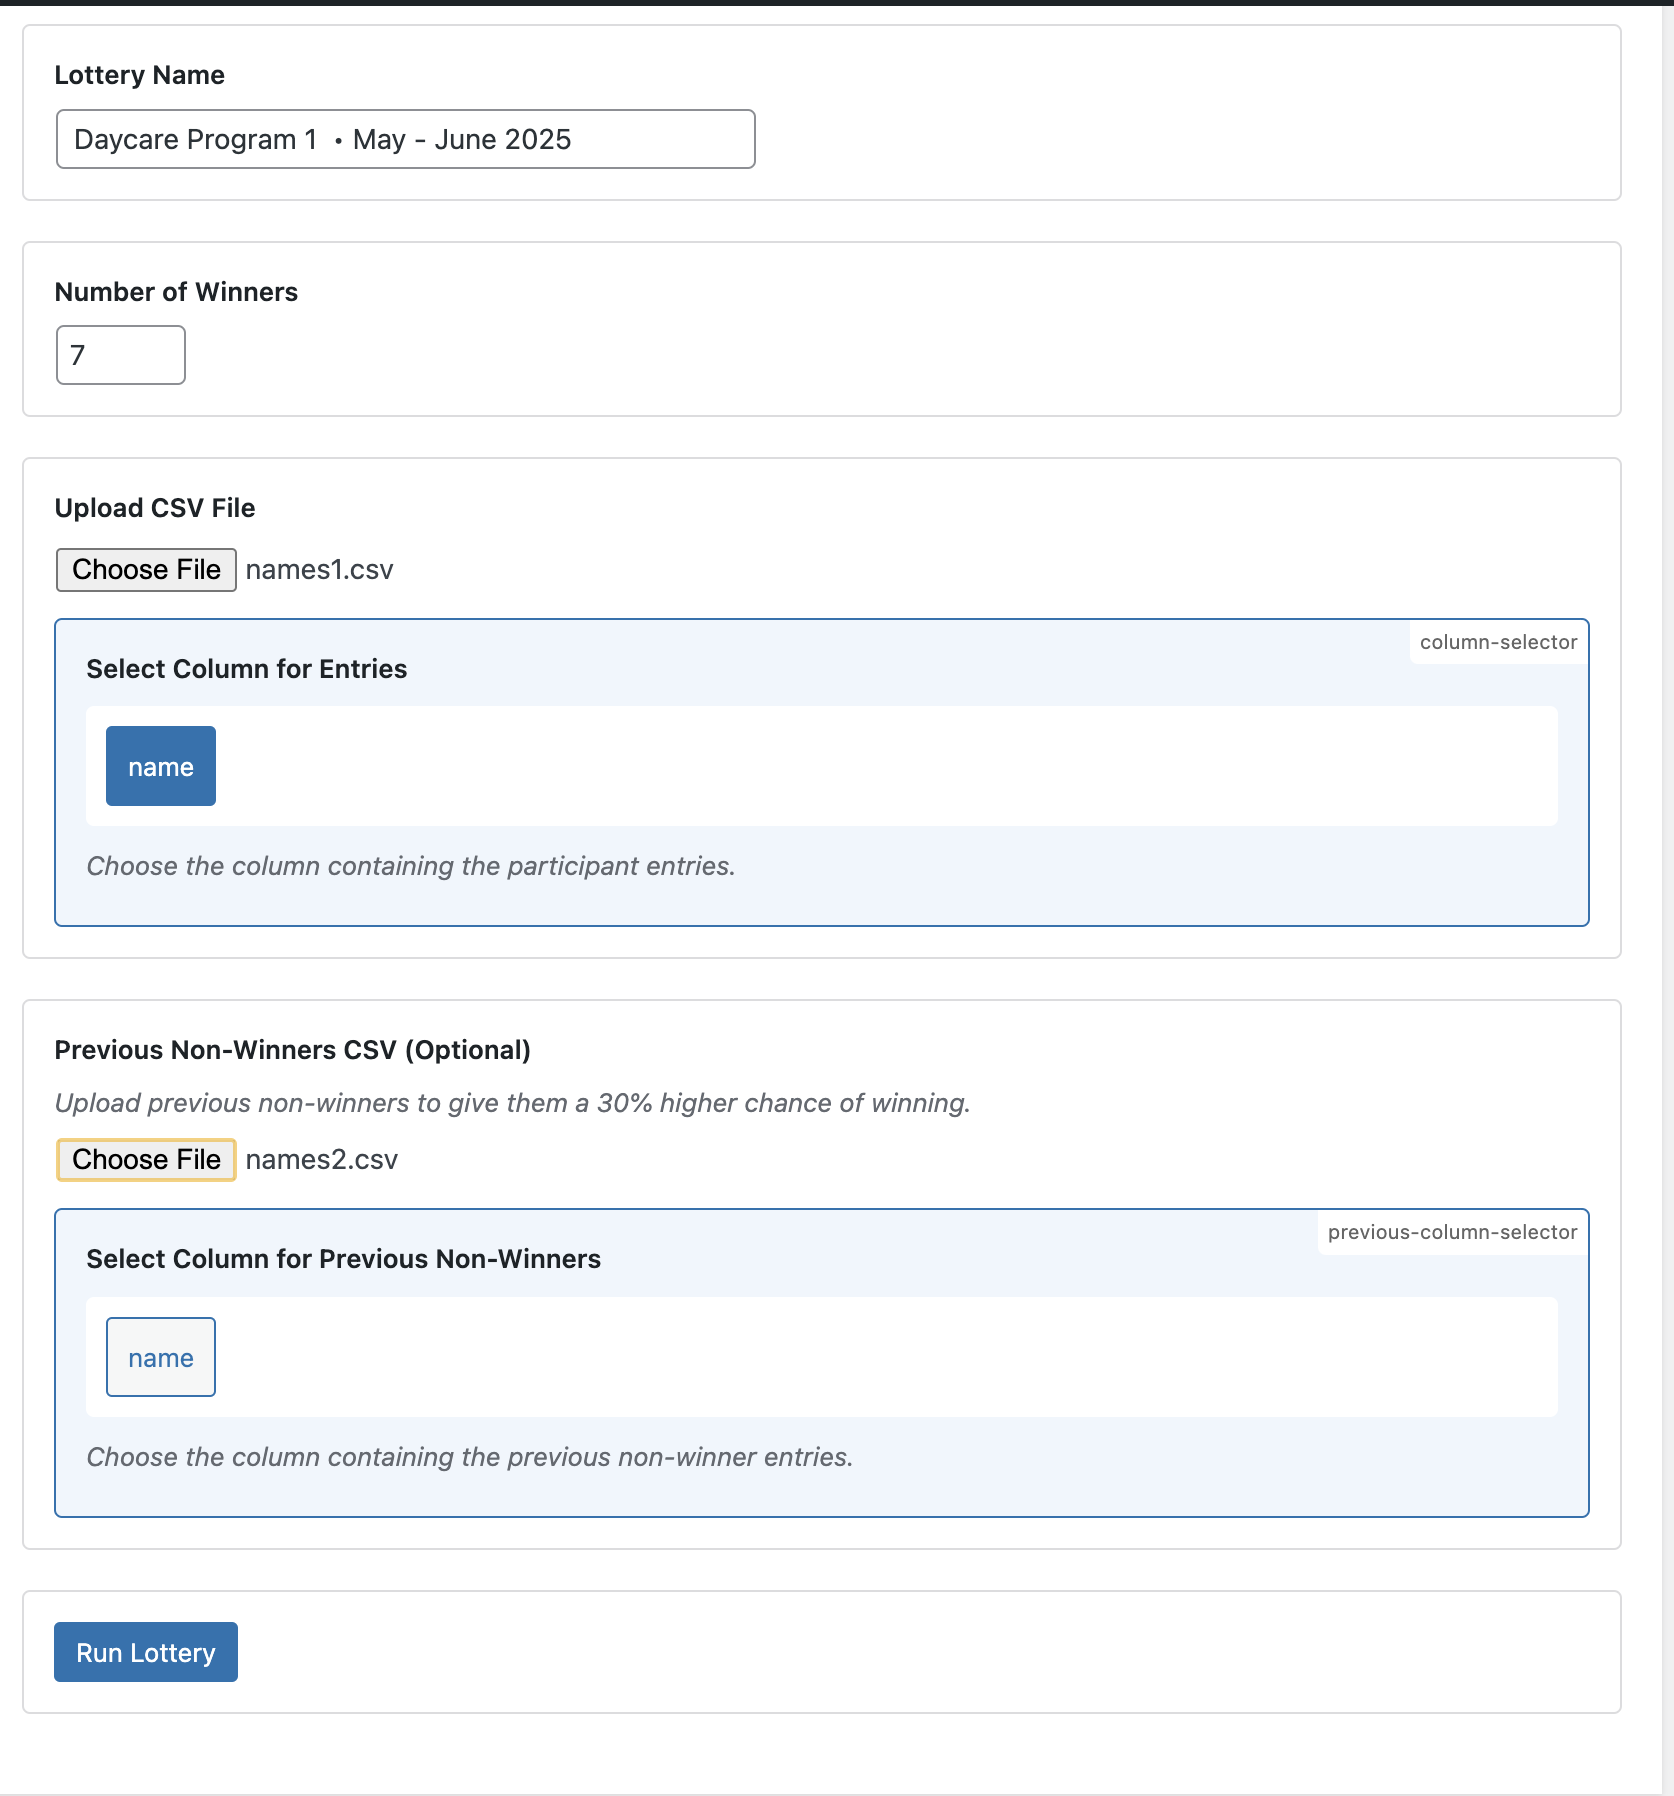Click the column-selector tag label

[1498, 642]
